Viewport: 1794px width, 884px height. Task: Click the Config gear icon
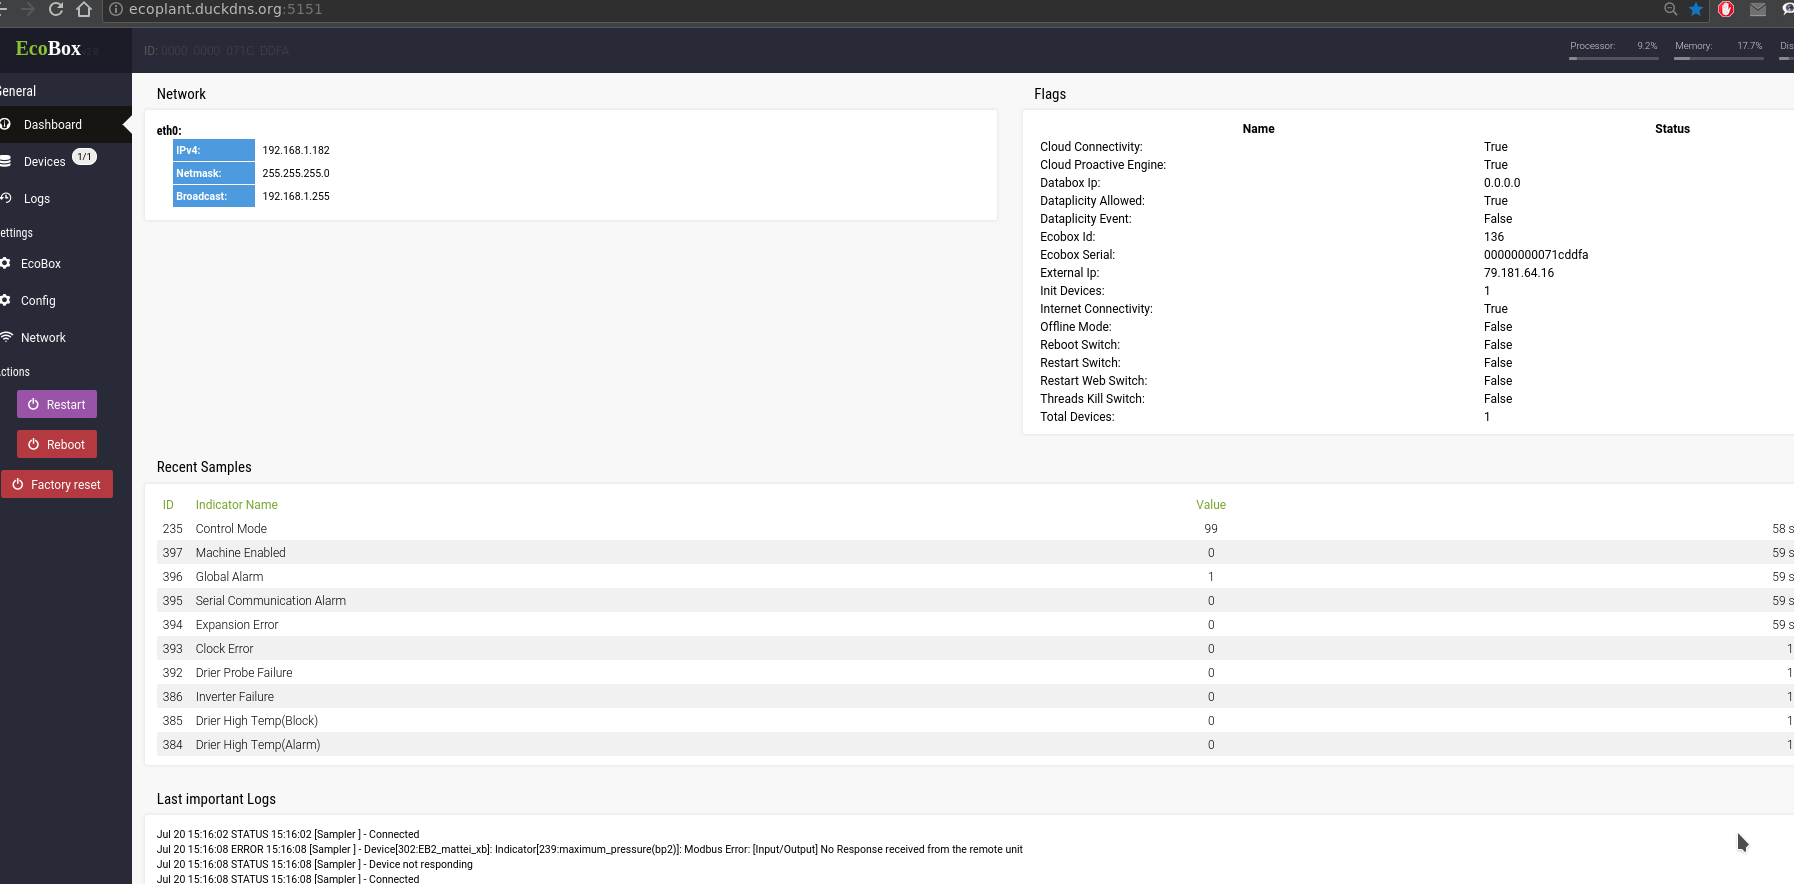click(5, 300)
